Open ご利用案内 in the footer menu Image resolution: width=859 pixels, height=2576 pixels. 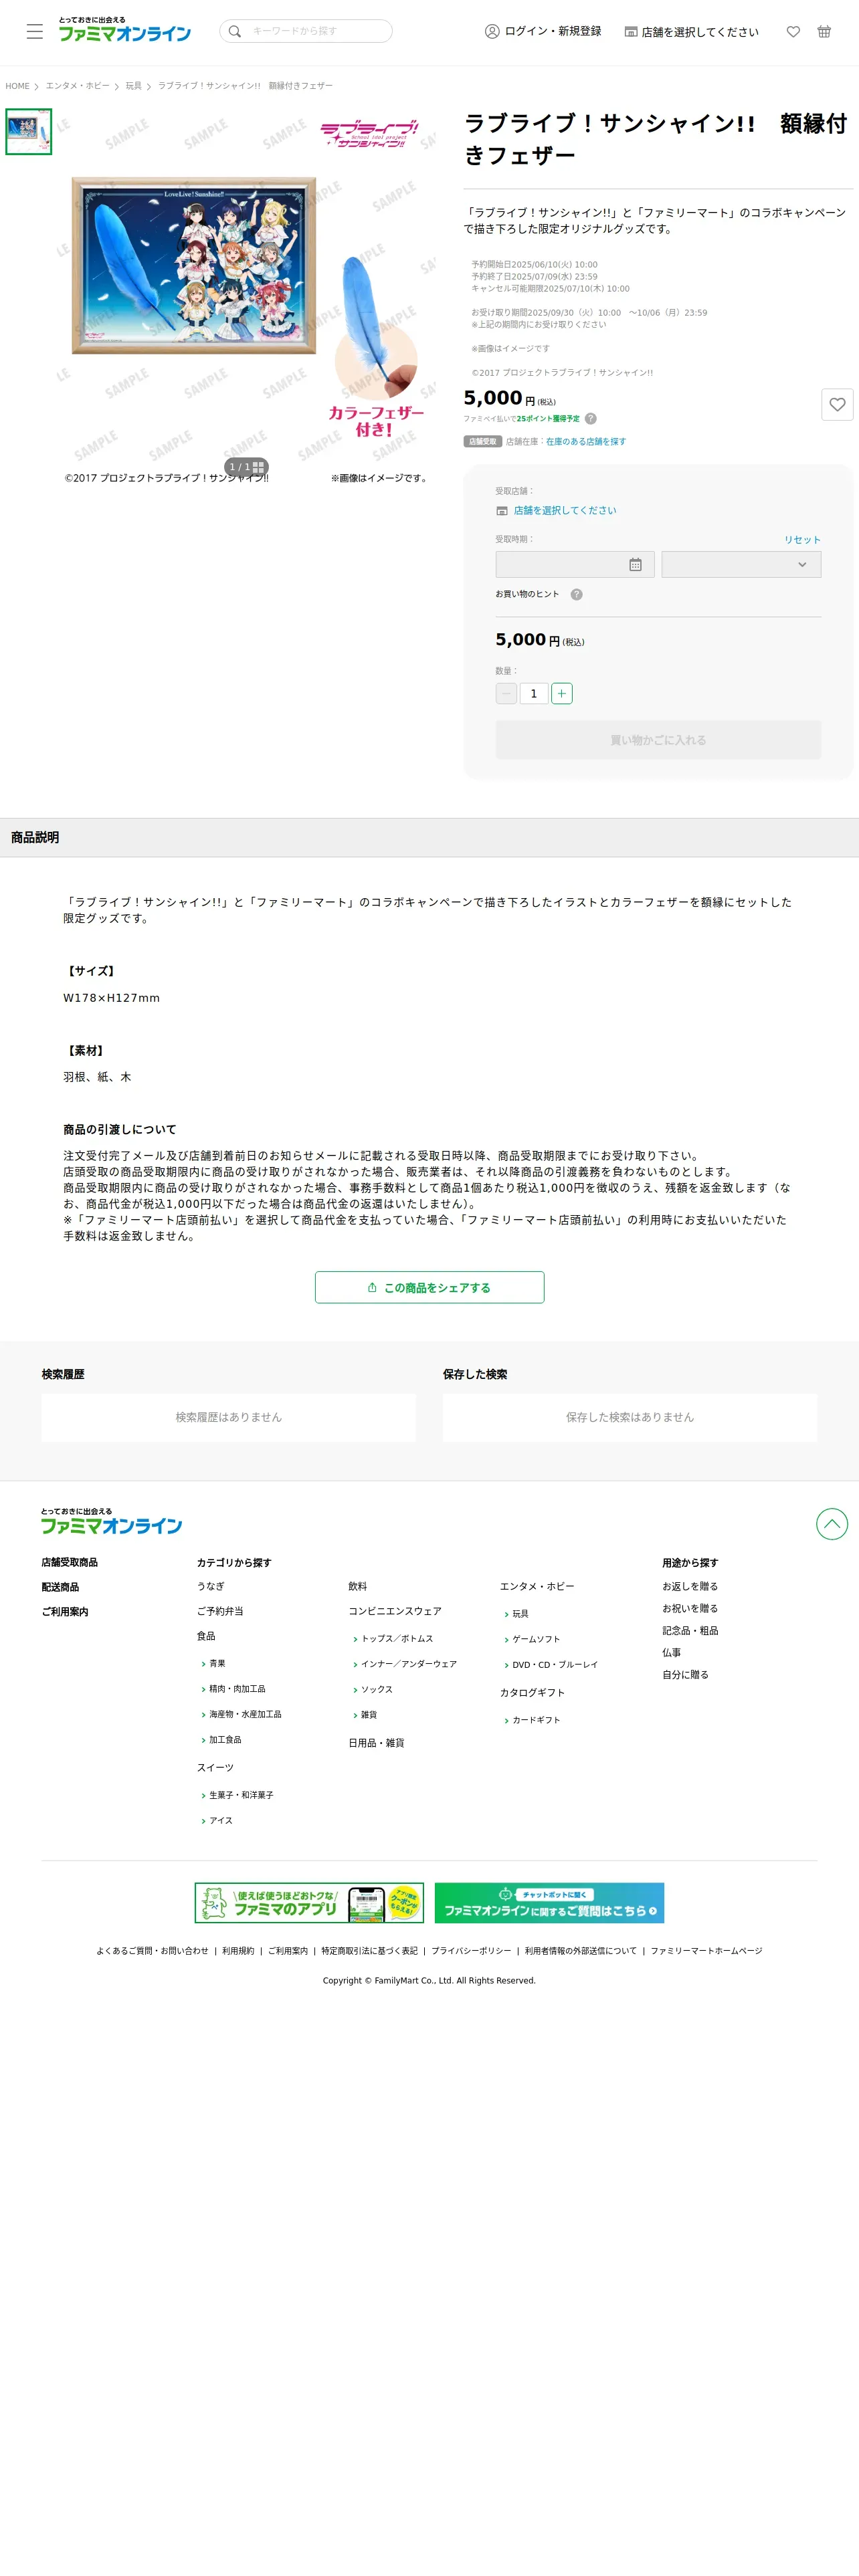[x=65, y=1613]
